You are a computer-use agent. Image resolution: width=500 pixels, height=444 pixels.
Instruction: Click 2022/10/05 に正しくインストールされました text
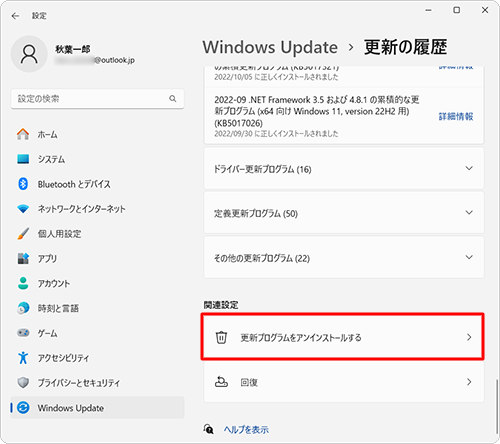coord(276,77)
